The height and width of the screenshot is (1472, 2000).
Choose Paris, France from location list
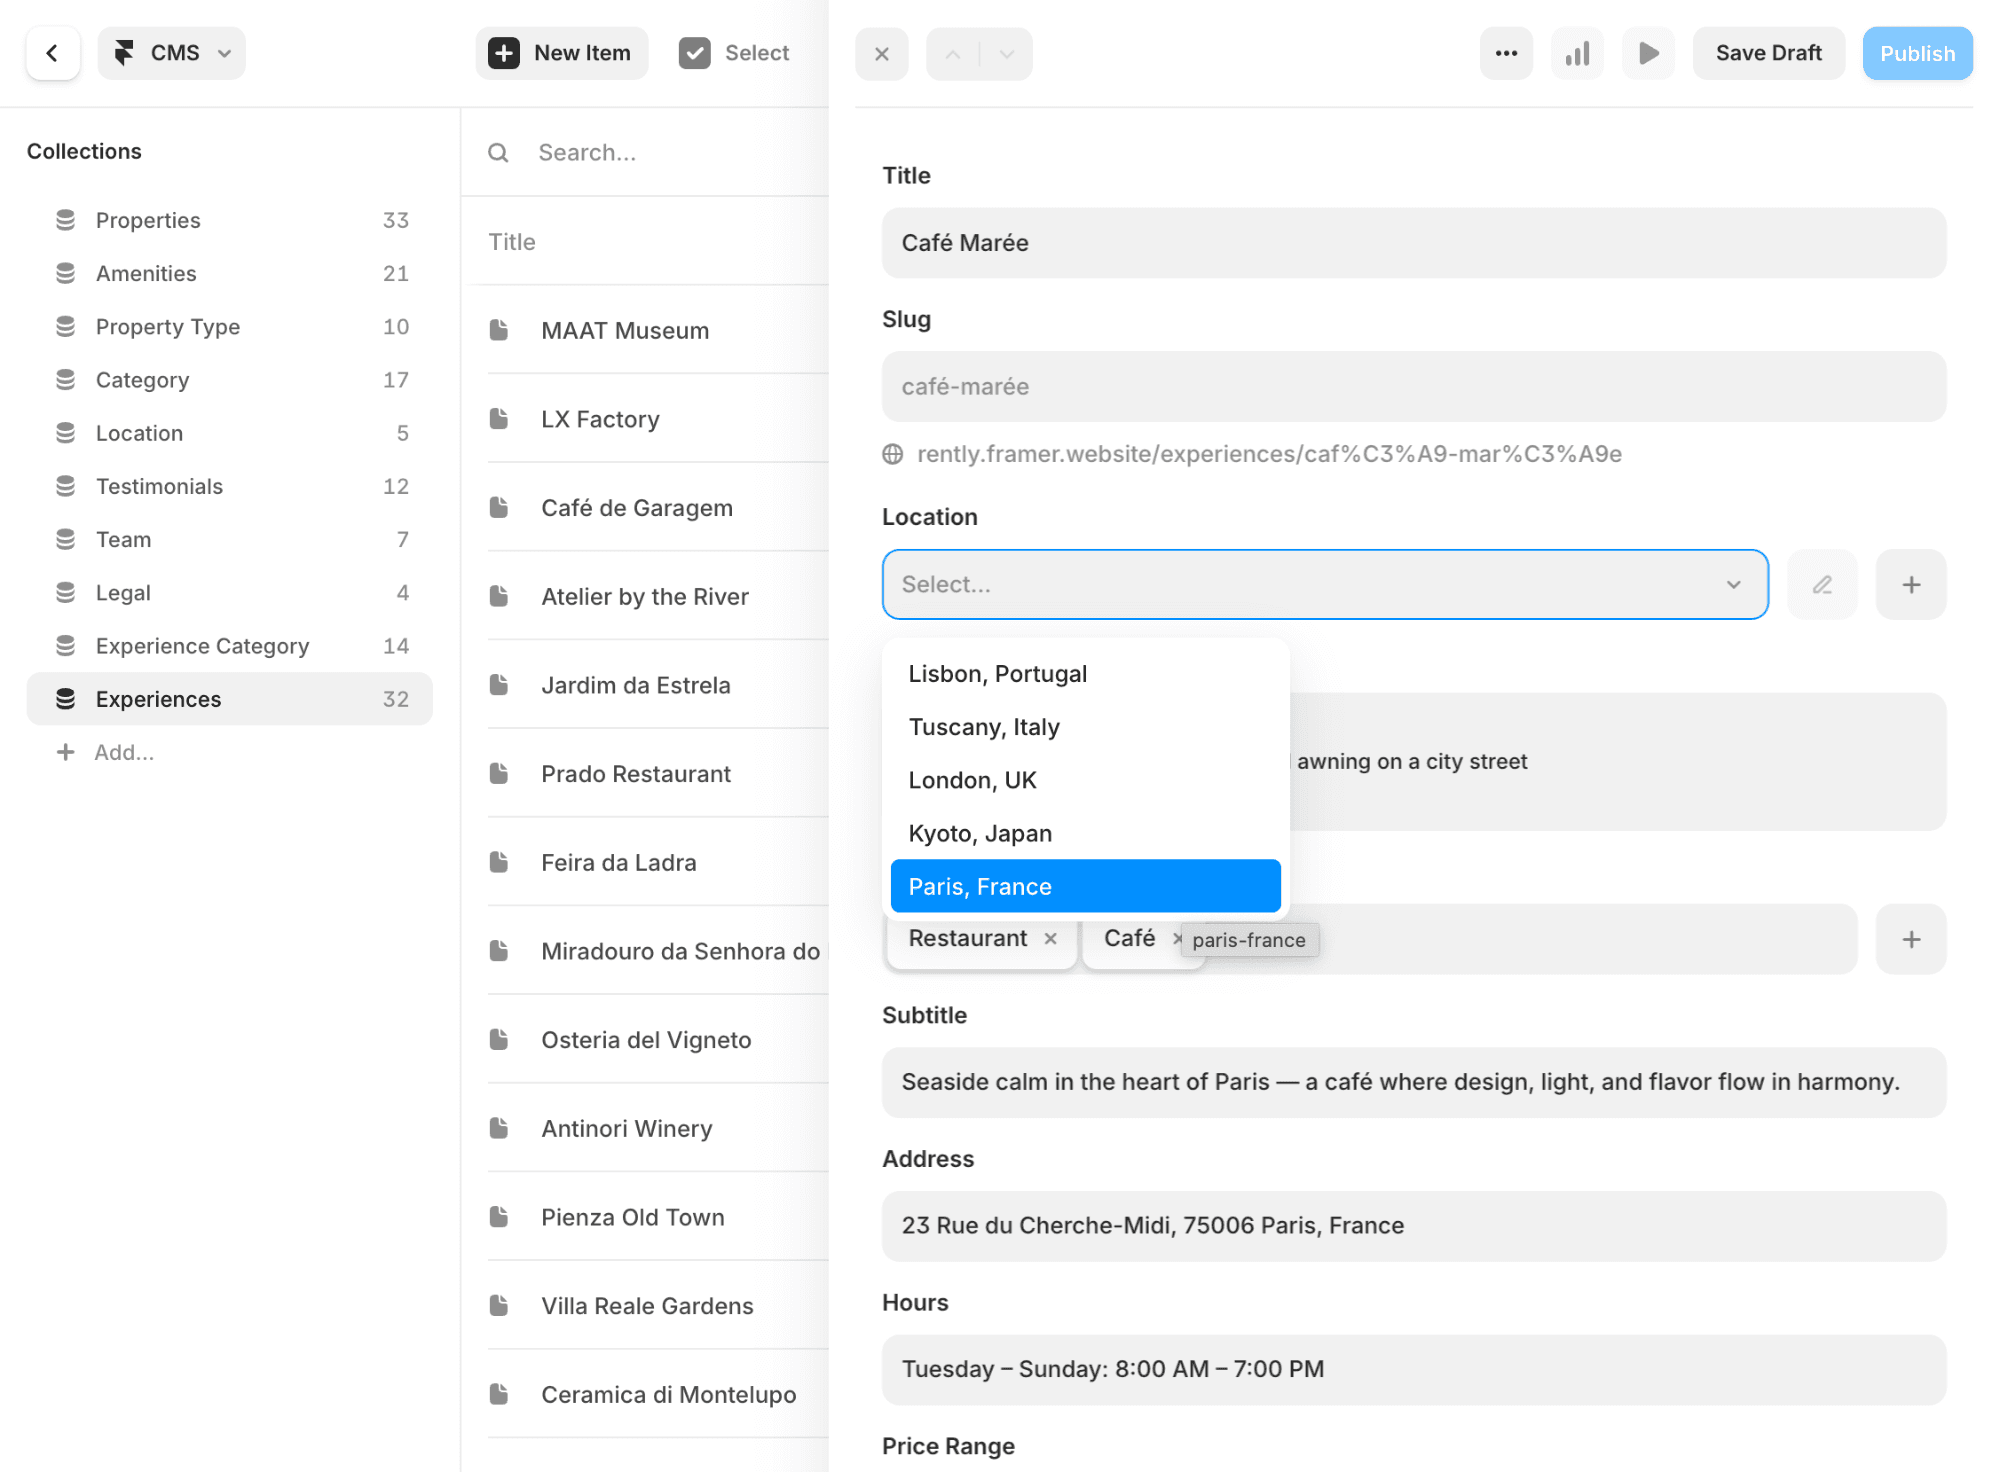[1085, 886]
